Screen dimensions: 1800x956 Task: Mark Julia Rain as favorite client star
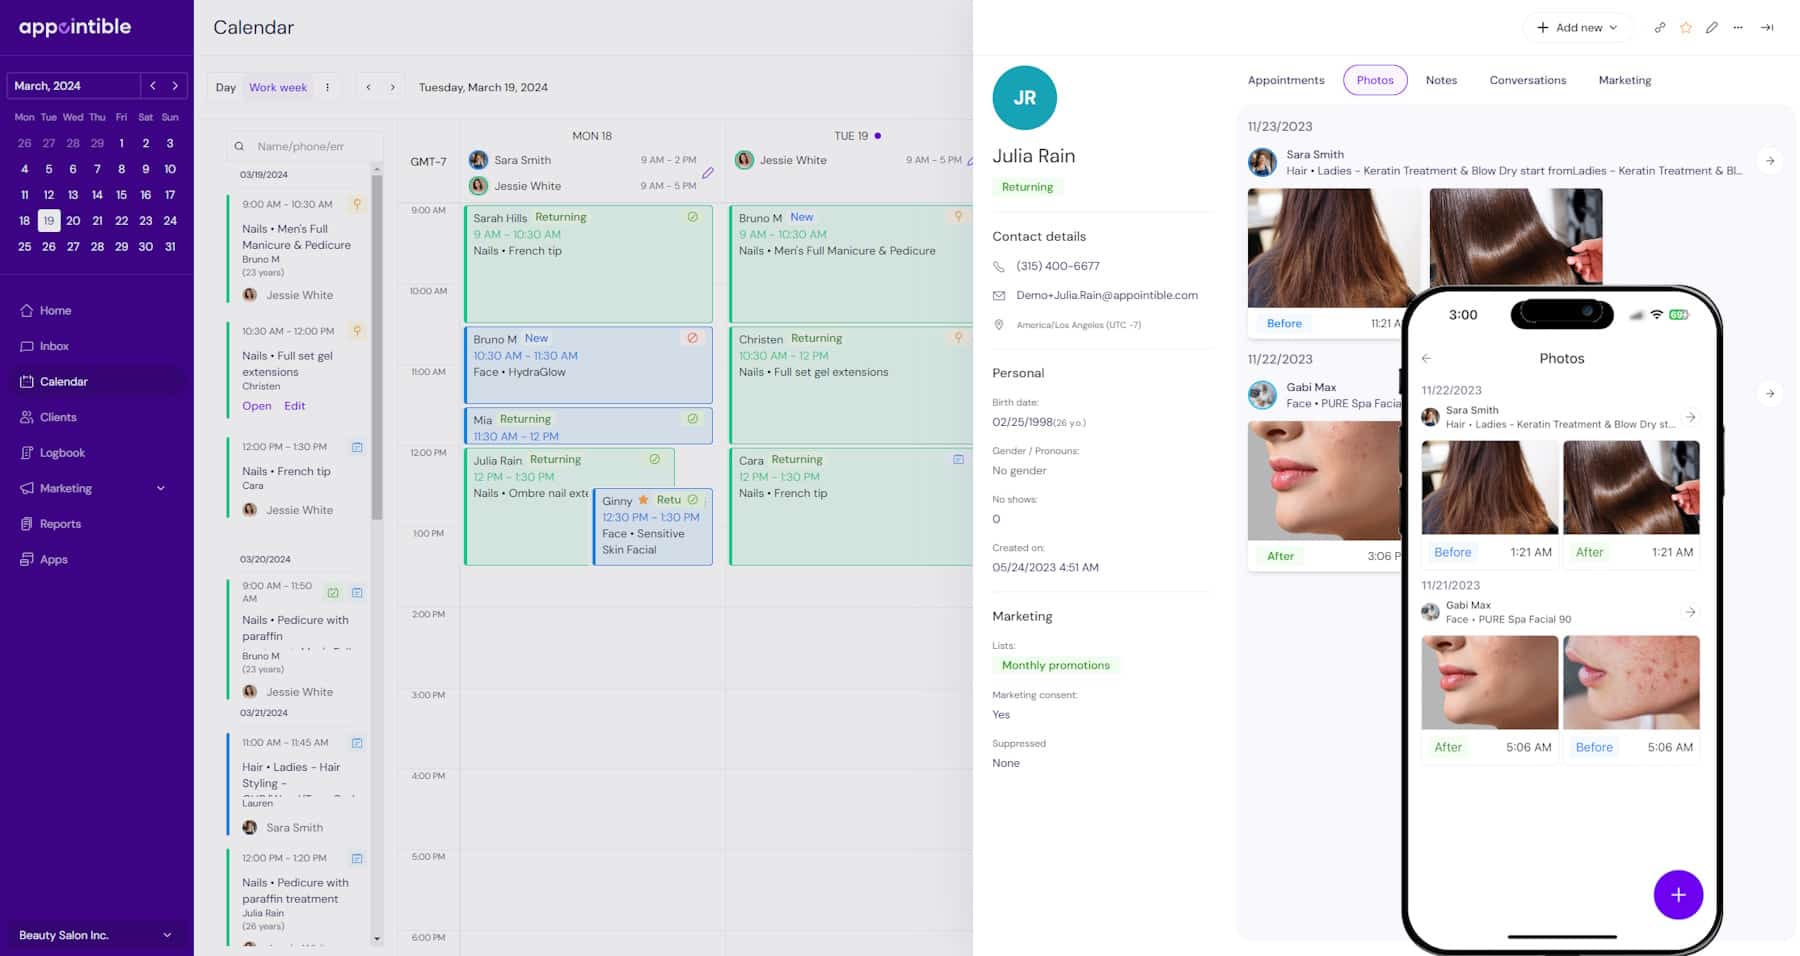tap(1686, 28)
